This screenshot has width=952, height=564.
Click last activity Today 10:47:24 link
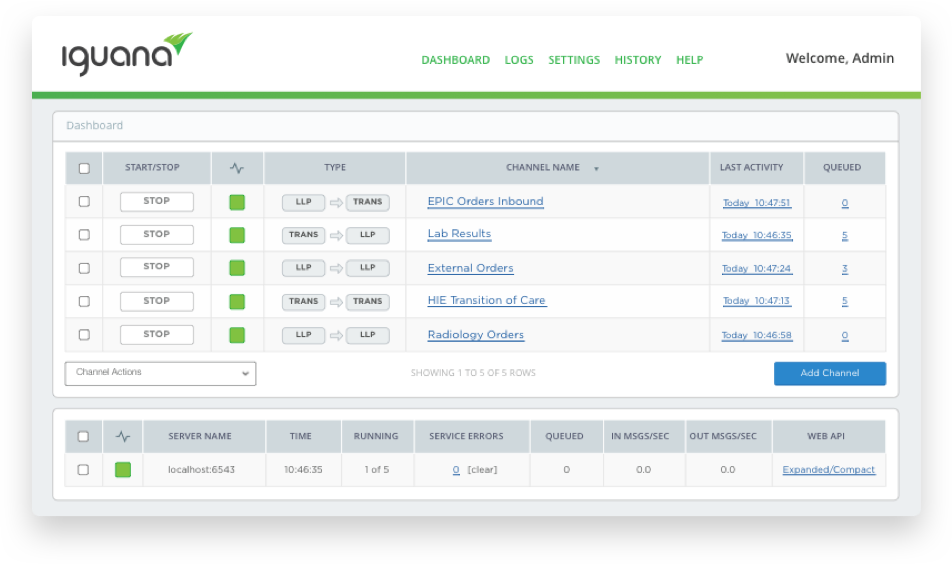click(x=756, y=268)
